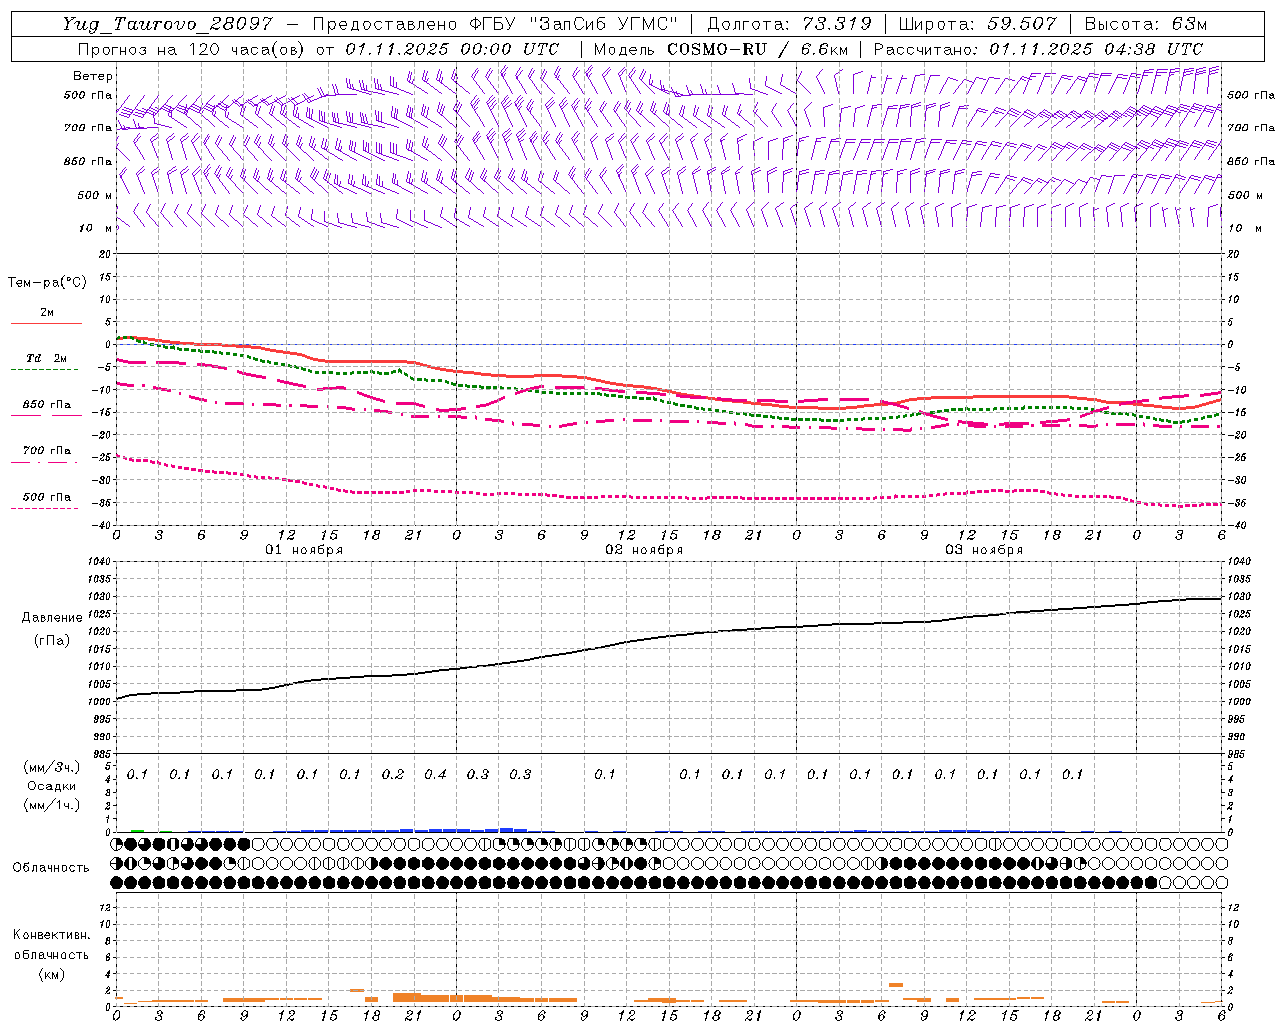This screenshot has width=1280, height=1024.
Task: Click the '01 ноября' date label
Action: pyautogui.click(x=303, y=550)
